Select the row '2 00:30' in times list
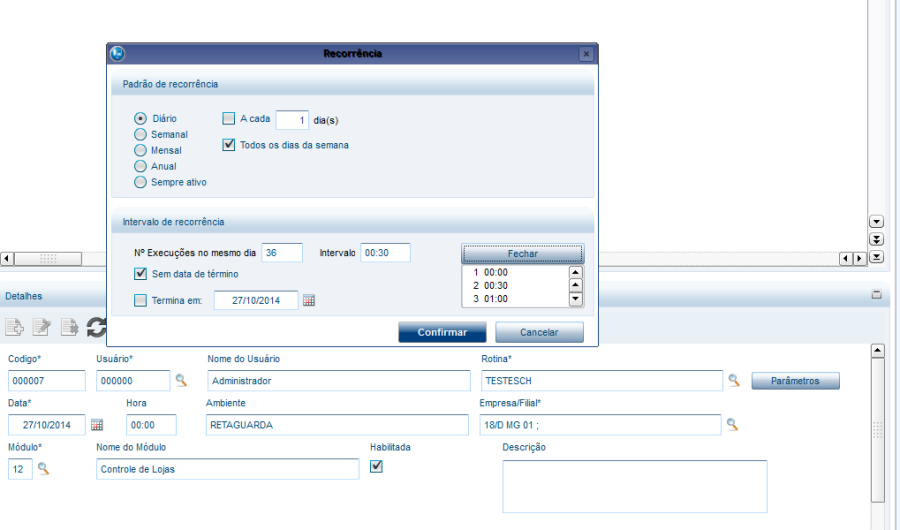Viewport: 900px width, 530px height. 515,285
